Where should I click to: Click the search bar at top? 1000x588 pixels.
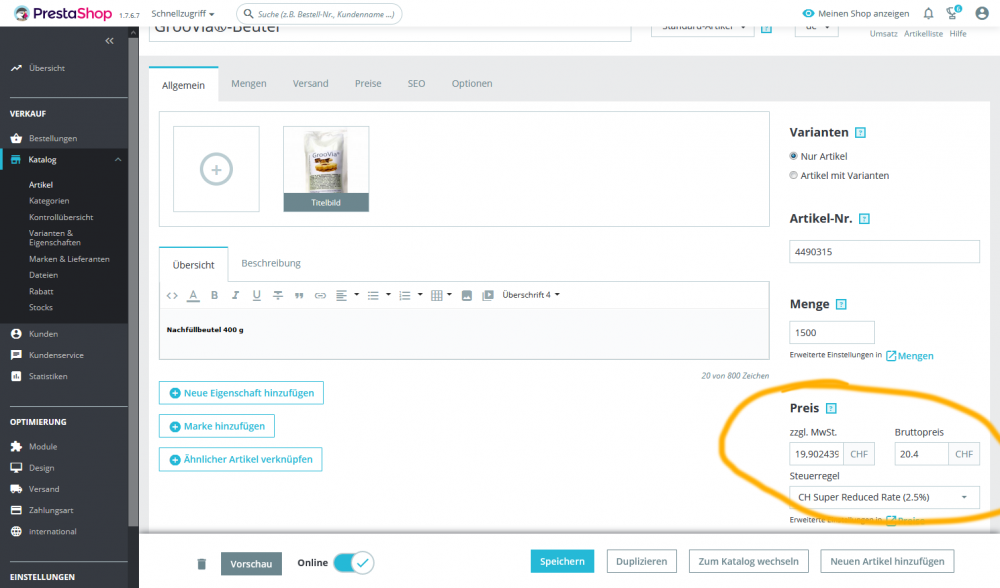point(319,13)
